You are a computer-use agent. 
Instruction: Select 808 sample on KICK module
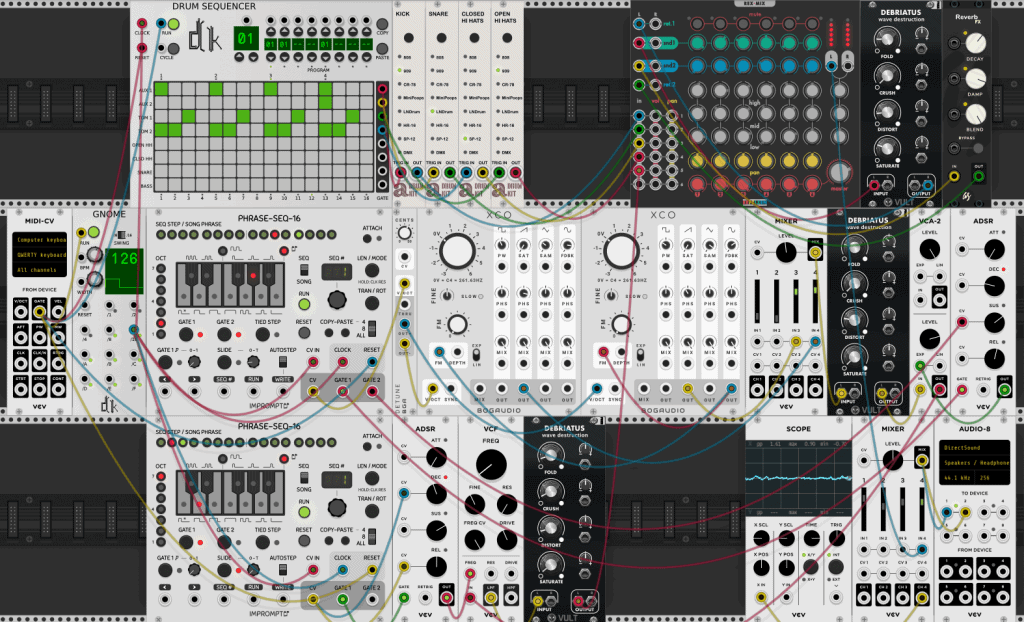398,57
